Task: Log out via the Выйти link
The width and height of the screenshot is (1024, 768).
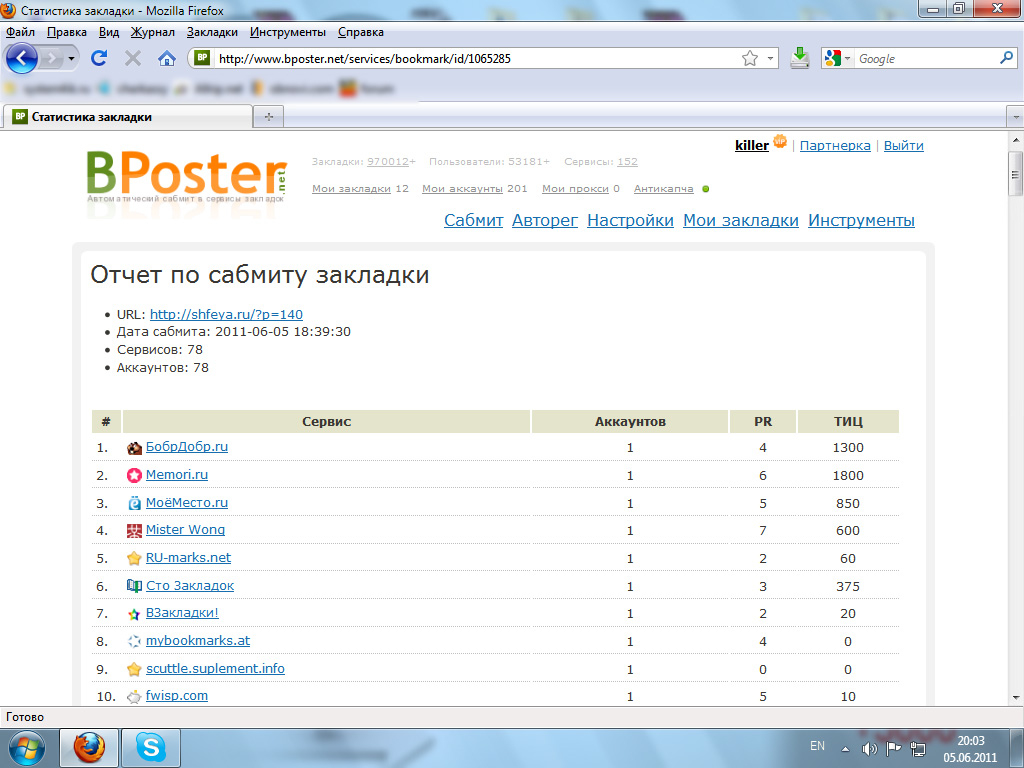Action: pos(903,146)
